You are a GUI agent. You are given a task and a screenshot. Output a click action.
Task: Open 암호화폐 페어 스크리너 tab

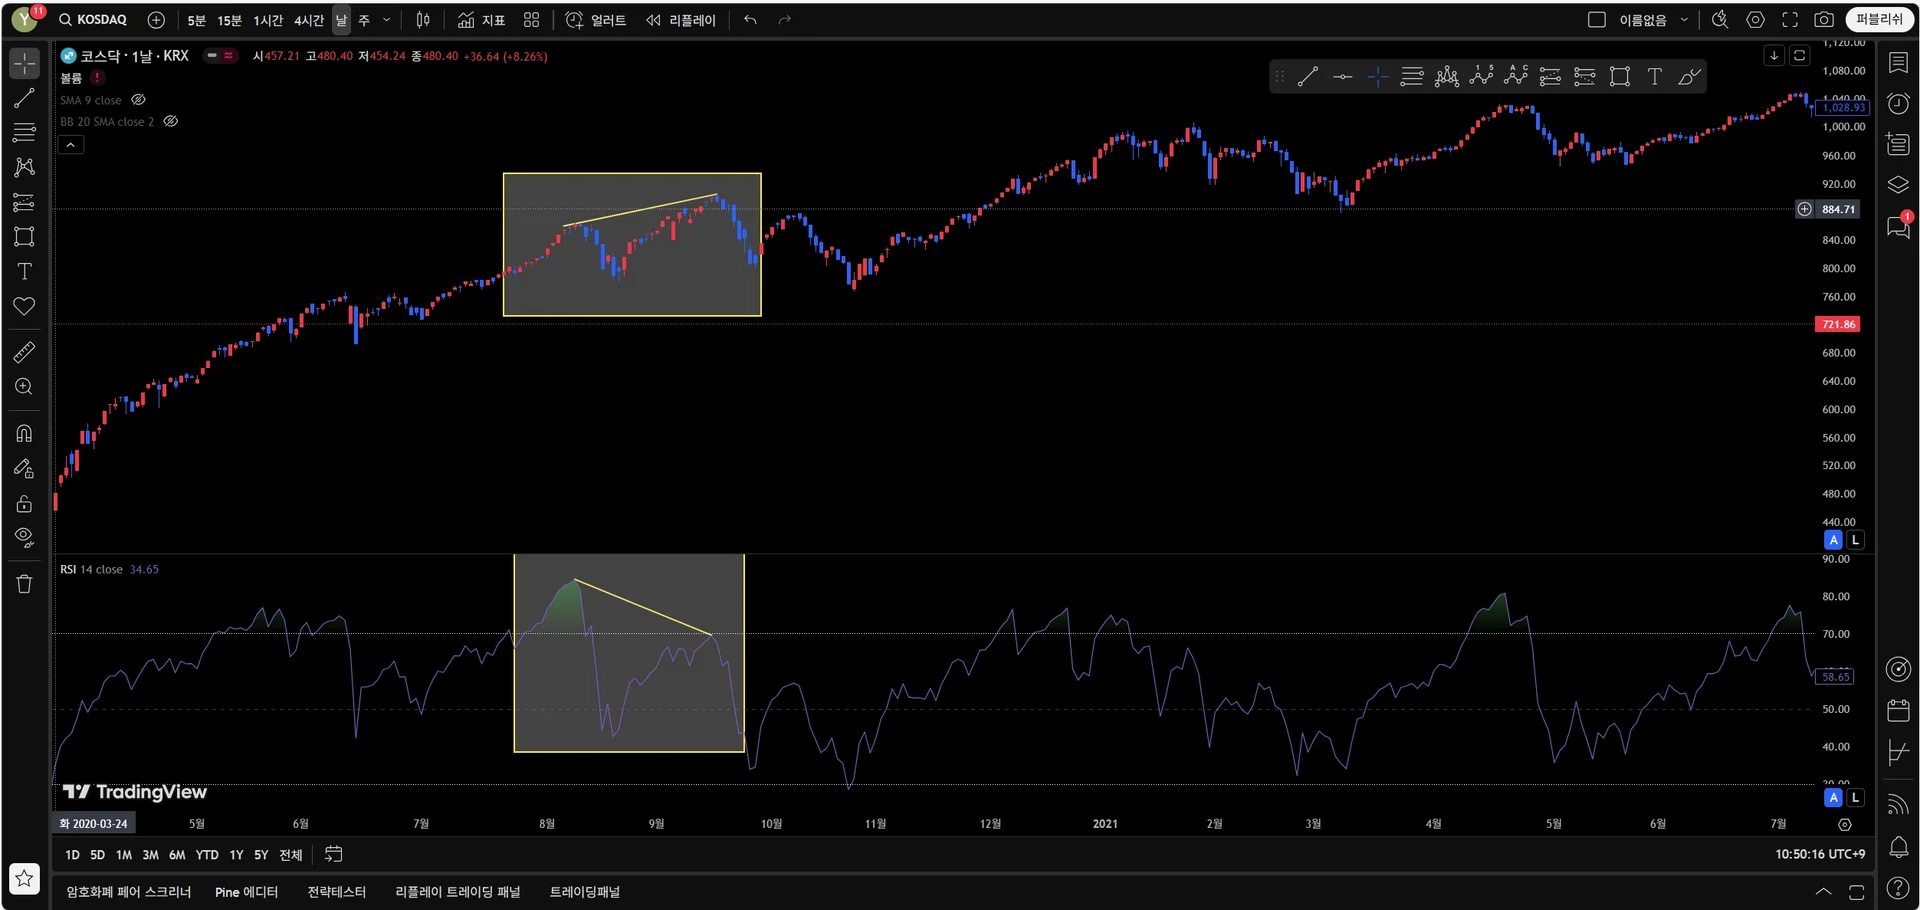pyautogui.click(x=129, y=892)
